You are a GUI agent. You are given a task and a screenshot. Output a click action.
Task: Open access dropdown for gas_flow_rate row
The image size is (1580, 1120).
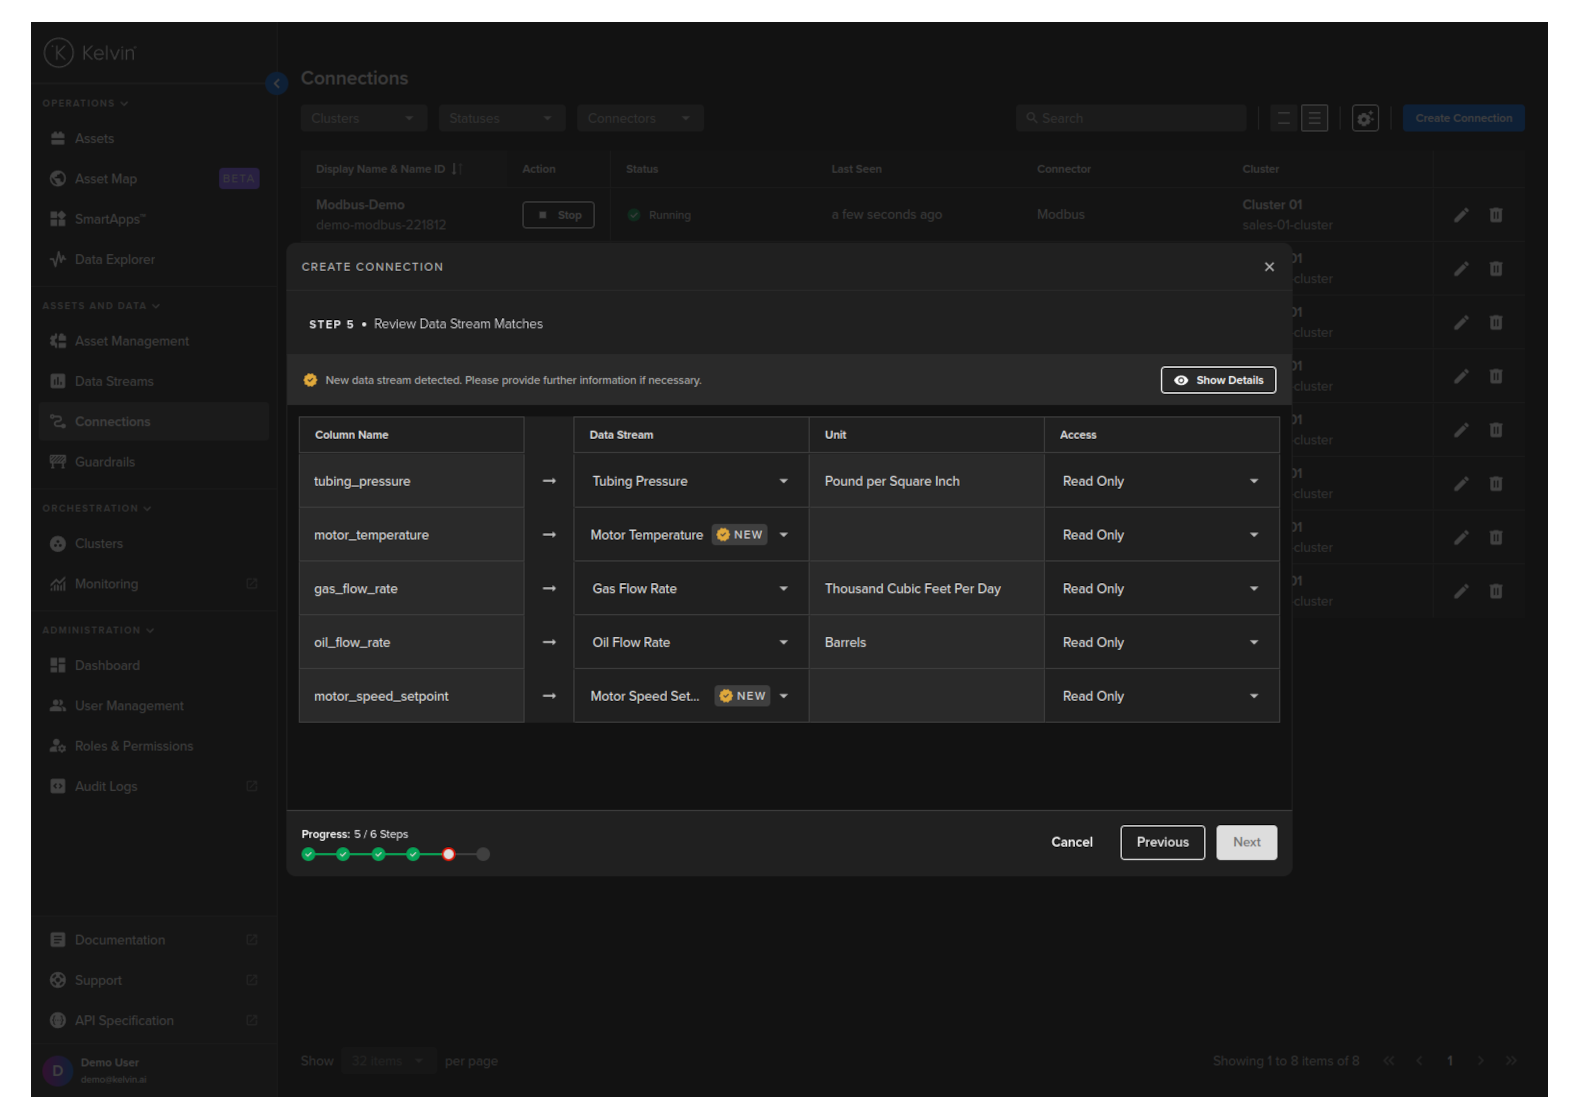click(1253, 589)
